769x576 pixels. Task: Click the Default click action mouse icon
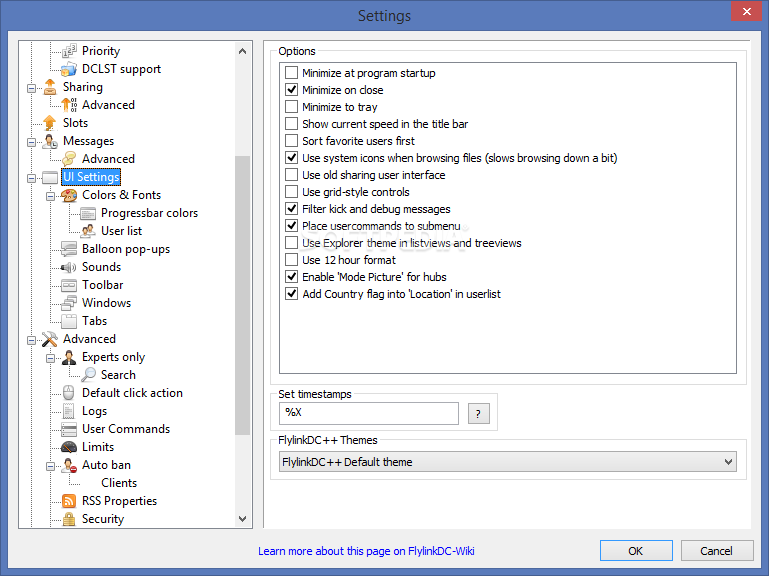(69, 393)
